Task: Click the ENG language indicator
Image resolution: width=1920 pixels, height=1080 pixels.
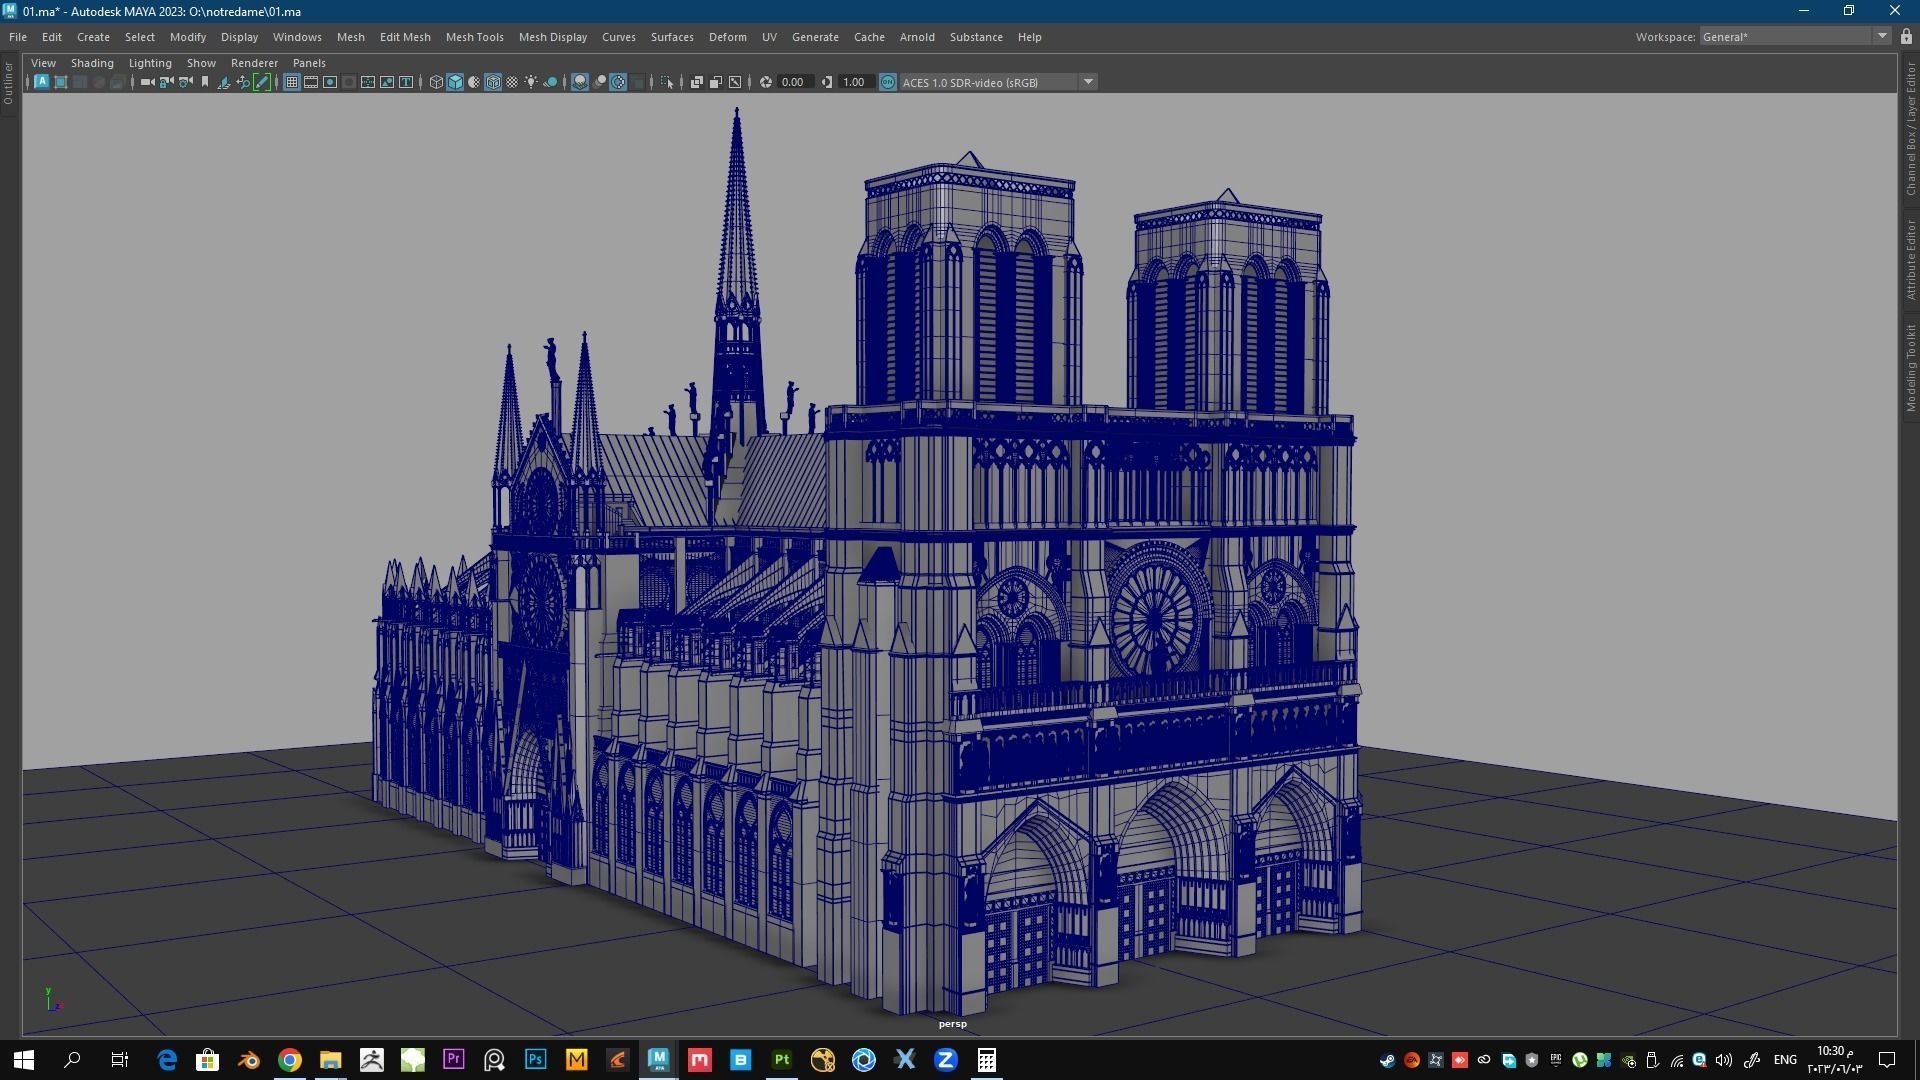Action: click(x=1785, y=1060)
